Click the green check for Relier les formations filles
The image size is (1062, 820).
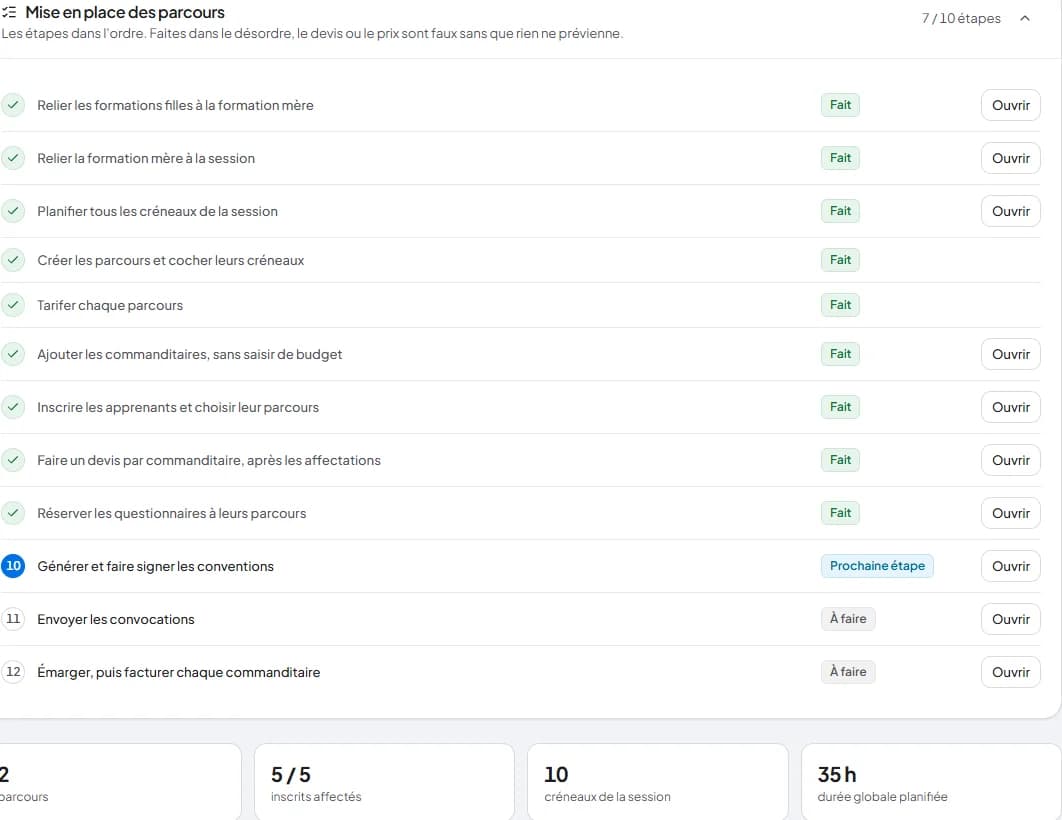click(13, 105)
